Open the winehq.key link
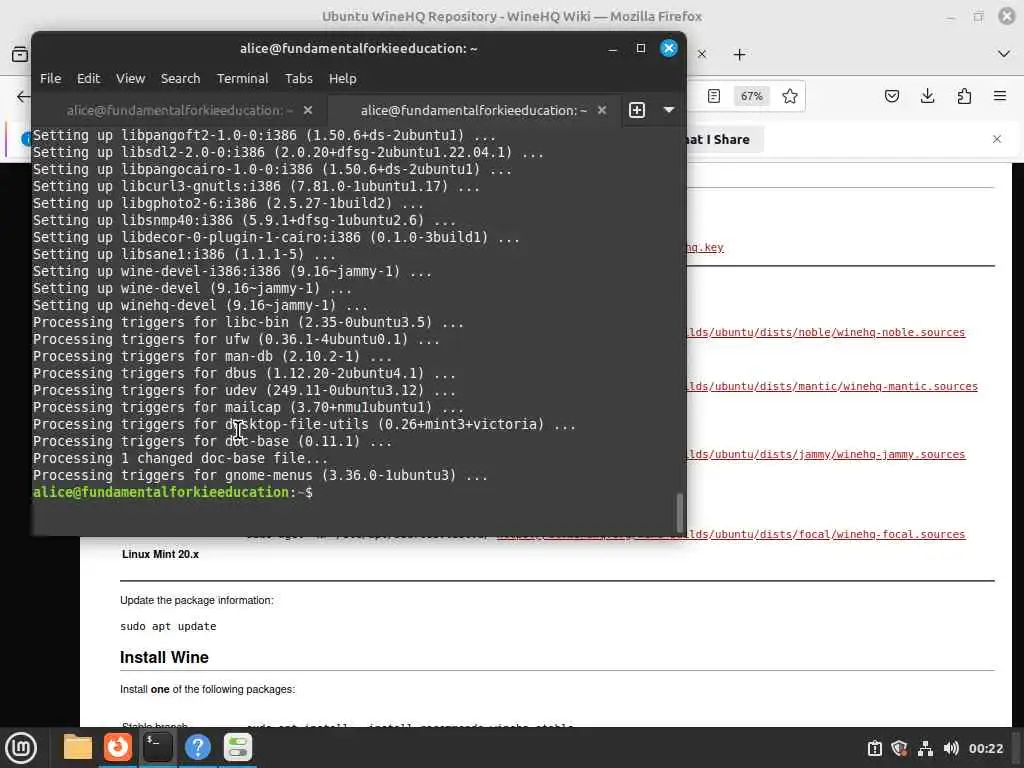Viewport: 1024px width, 768px height. pyautogui.click(x=705, y=248)
